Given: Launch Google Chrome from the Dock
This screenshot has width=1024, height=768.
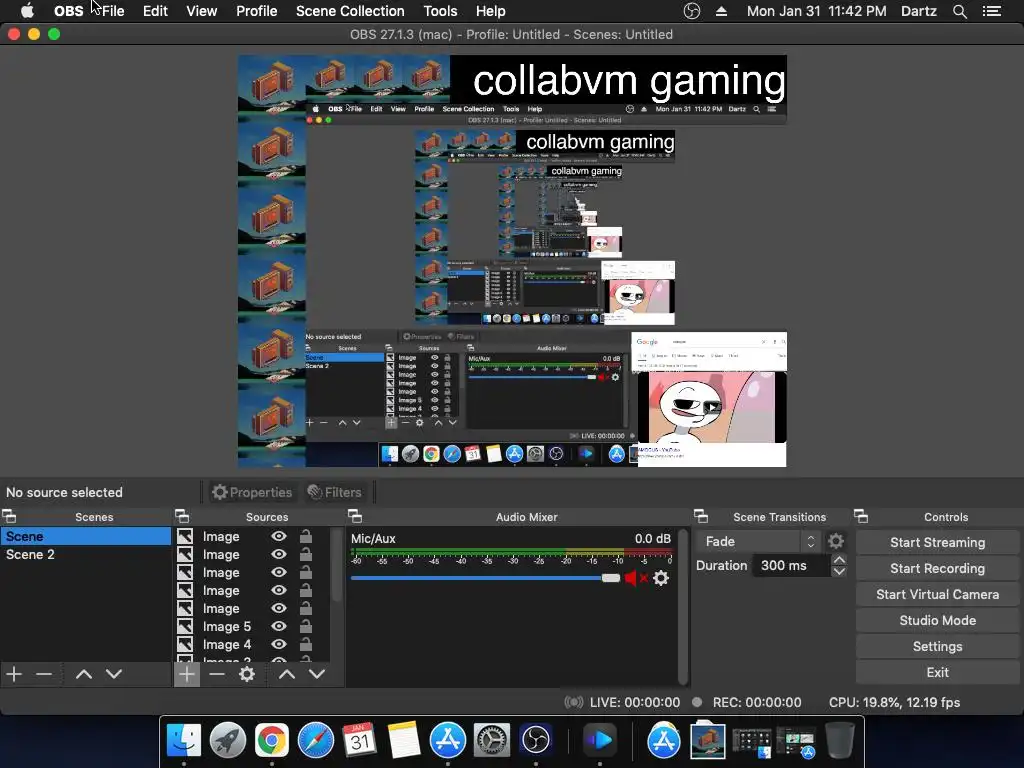Looking at the screenshot, I should [x=272, y=740].
